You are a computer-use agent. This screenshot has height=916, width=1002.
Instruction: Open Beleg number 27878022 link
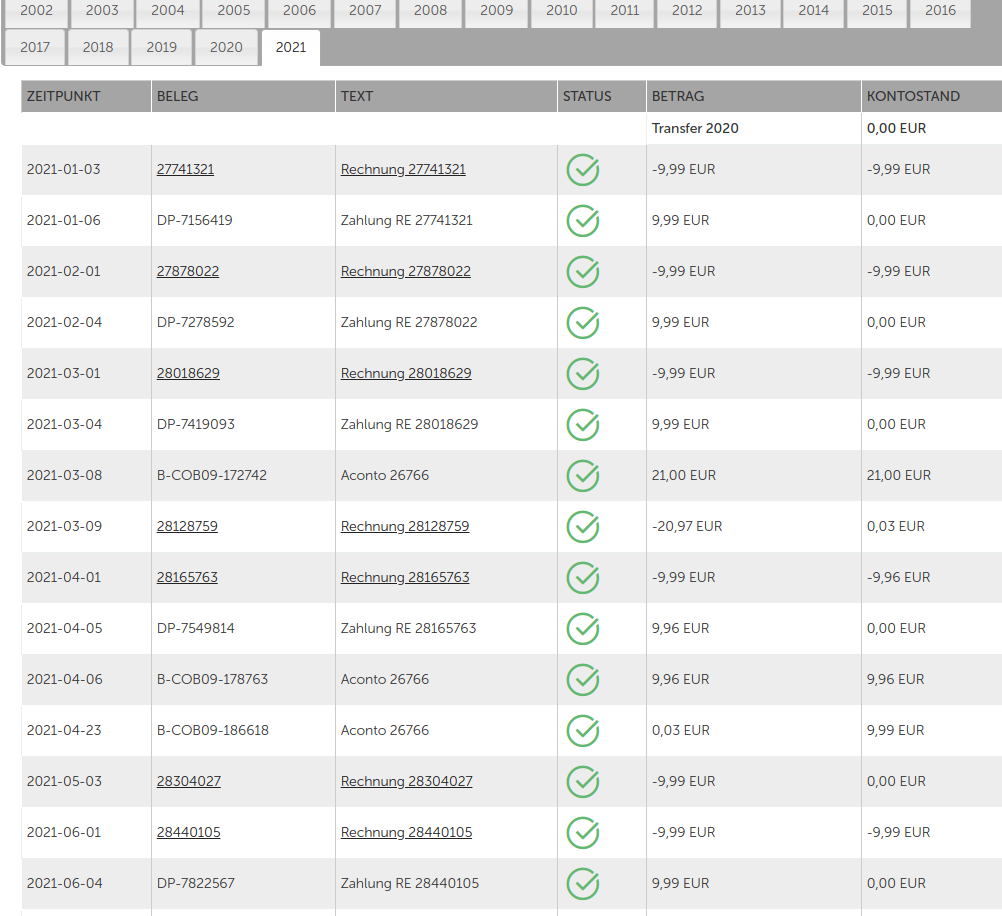[188, 272]
